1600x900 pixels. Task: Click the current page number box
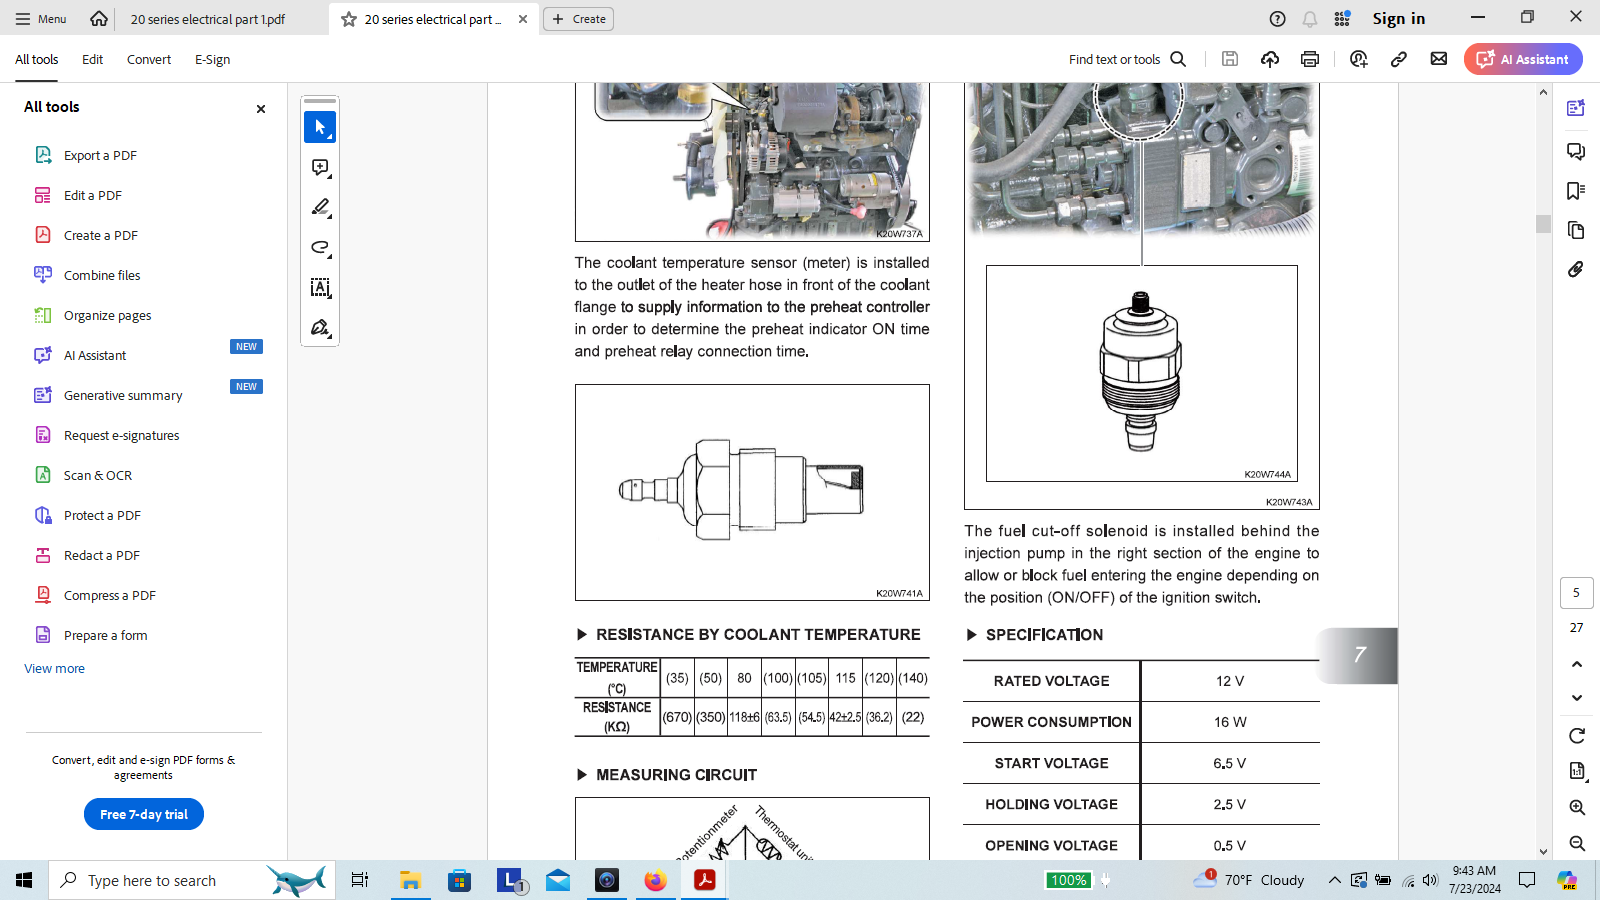[x=1576, y=592]
